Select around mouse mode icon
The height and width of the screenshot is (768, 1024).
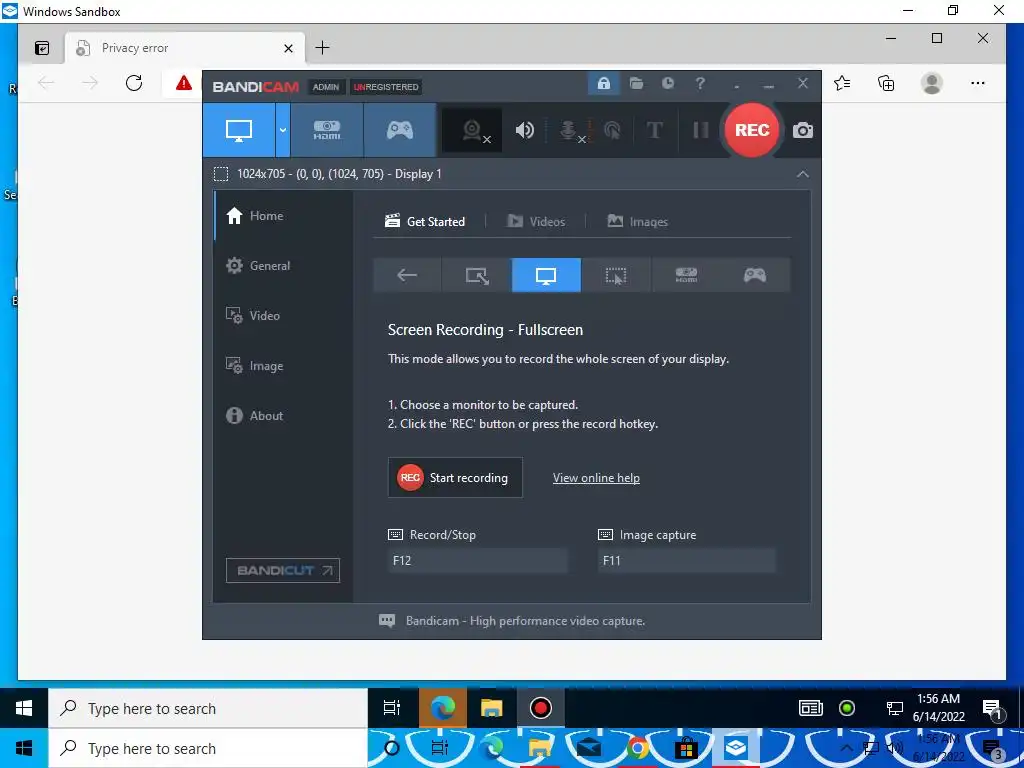tap(616, 275)
